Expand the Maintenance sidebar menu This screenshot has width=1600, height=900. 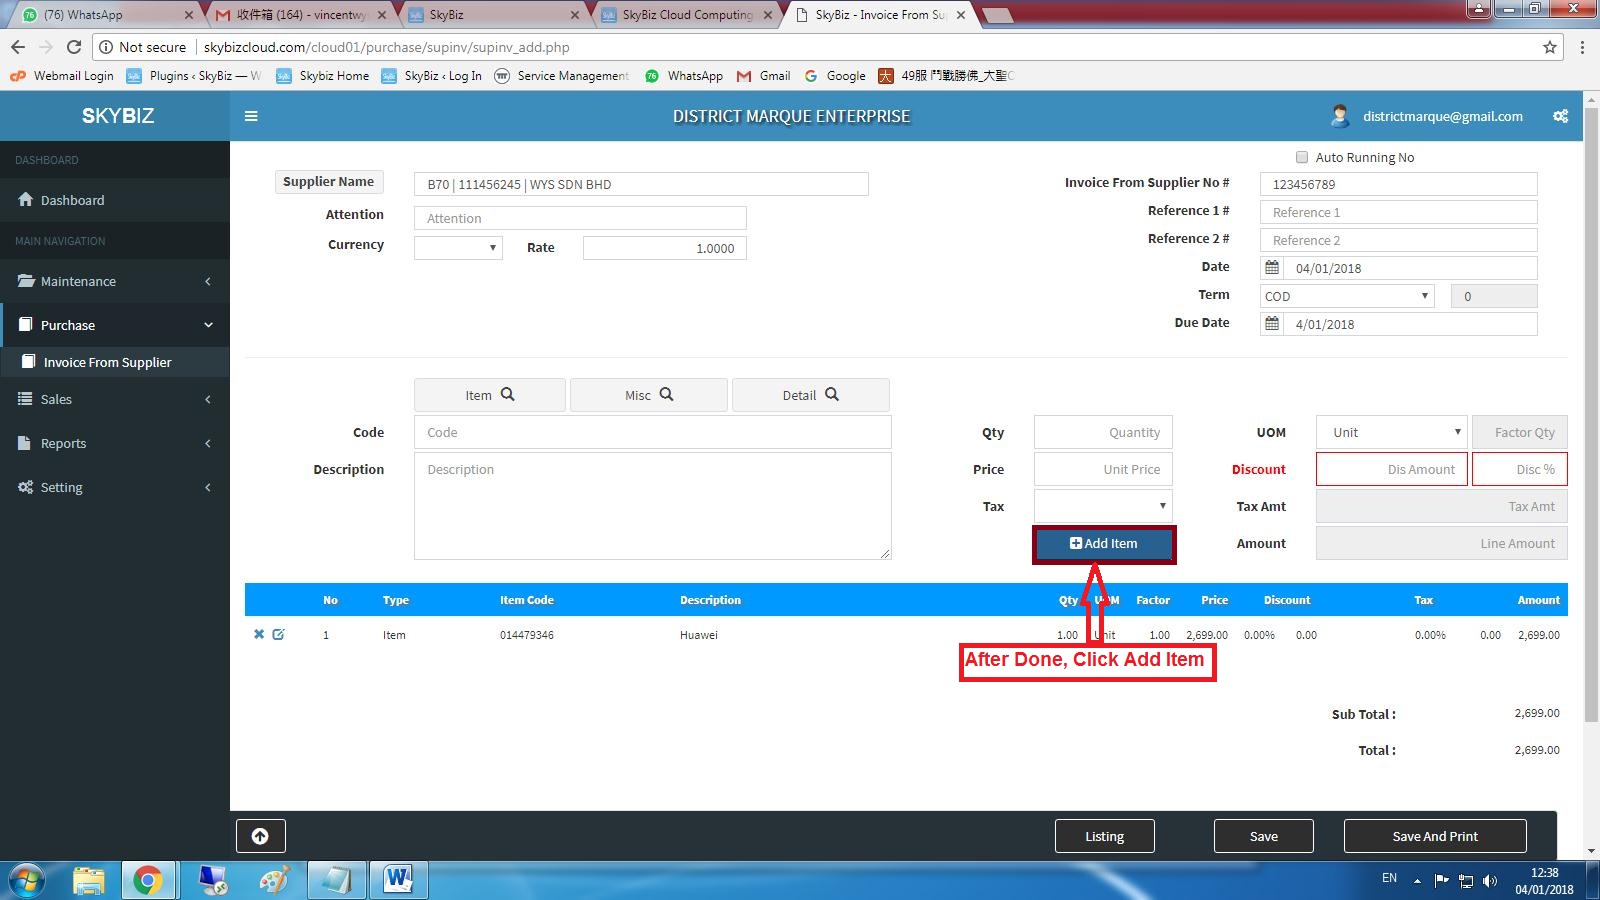[x=114, y=281]
